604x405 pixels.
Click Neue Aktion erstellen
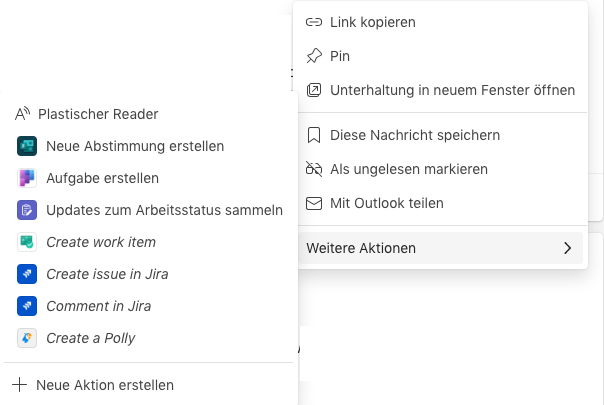(x=105, y=385)
